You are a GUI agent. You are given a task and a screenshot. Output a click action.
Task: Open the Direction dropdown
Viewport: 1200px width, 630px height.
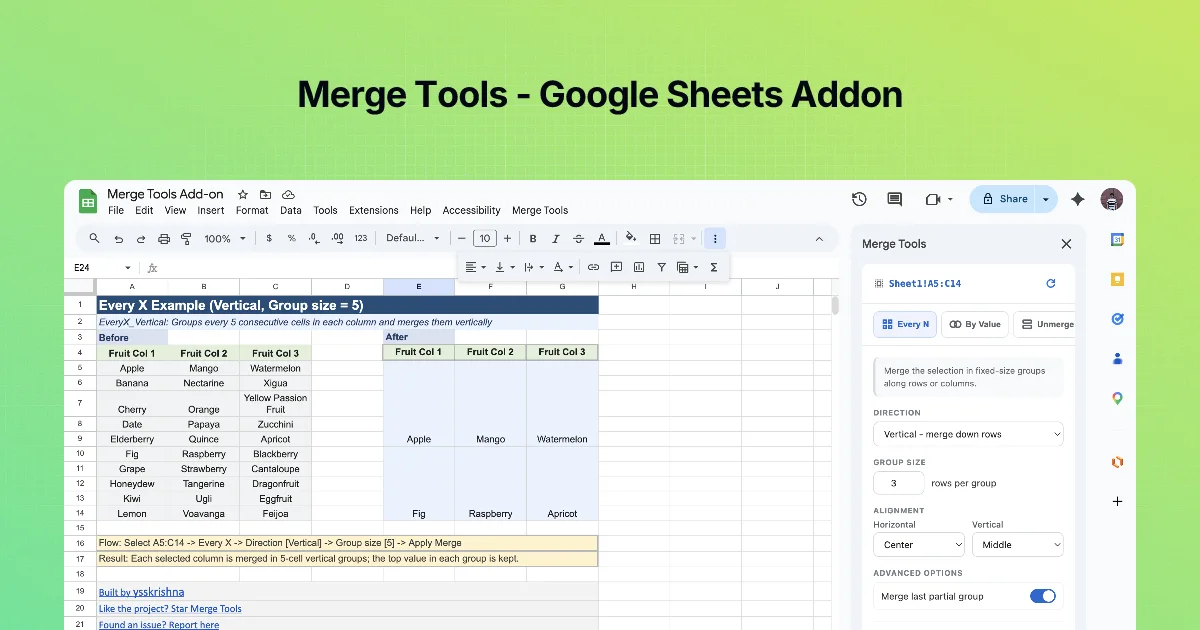tap(968, 434)
